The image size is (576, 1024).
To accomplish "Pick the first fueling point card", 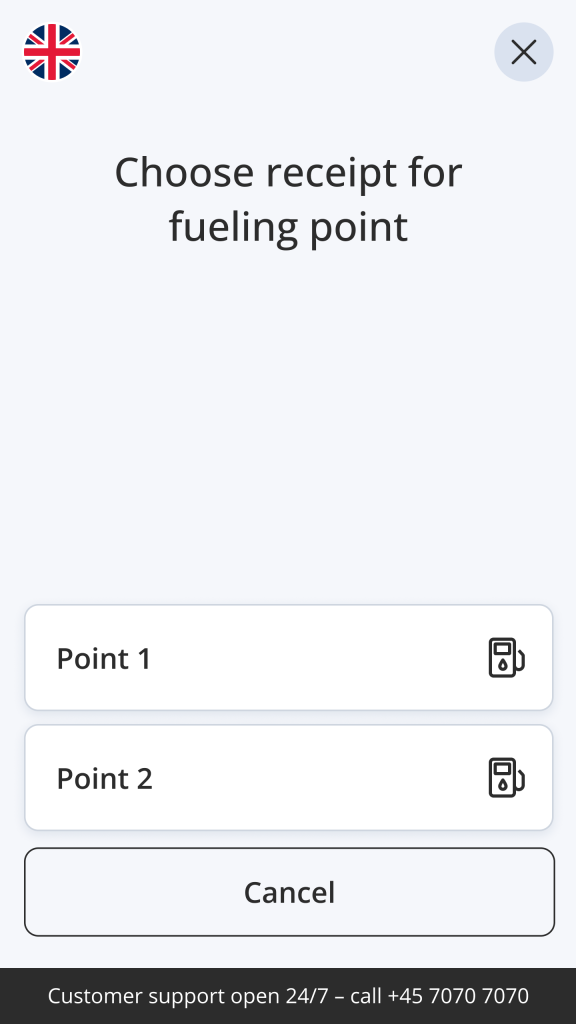I will coord(289,658).
